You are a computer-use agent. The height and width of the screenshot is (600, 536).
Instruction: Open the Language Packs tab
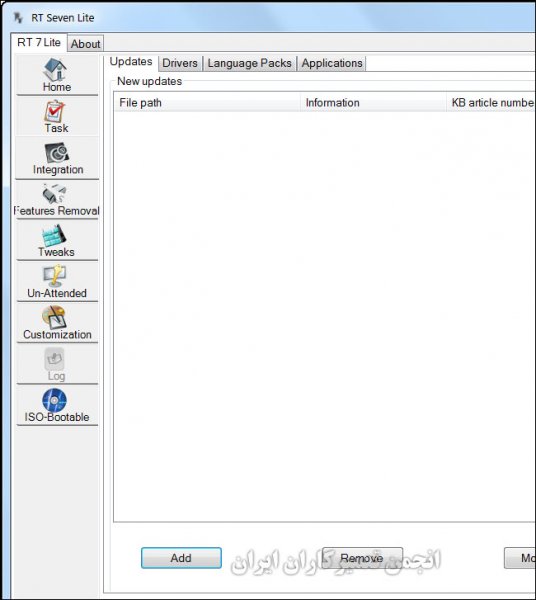pyautogui.click(x=249, y=63)
